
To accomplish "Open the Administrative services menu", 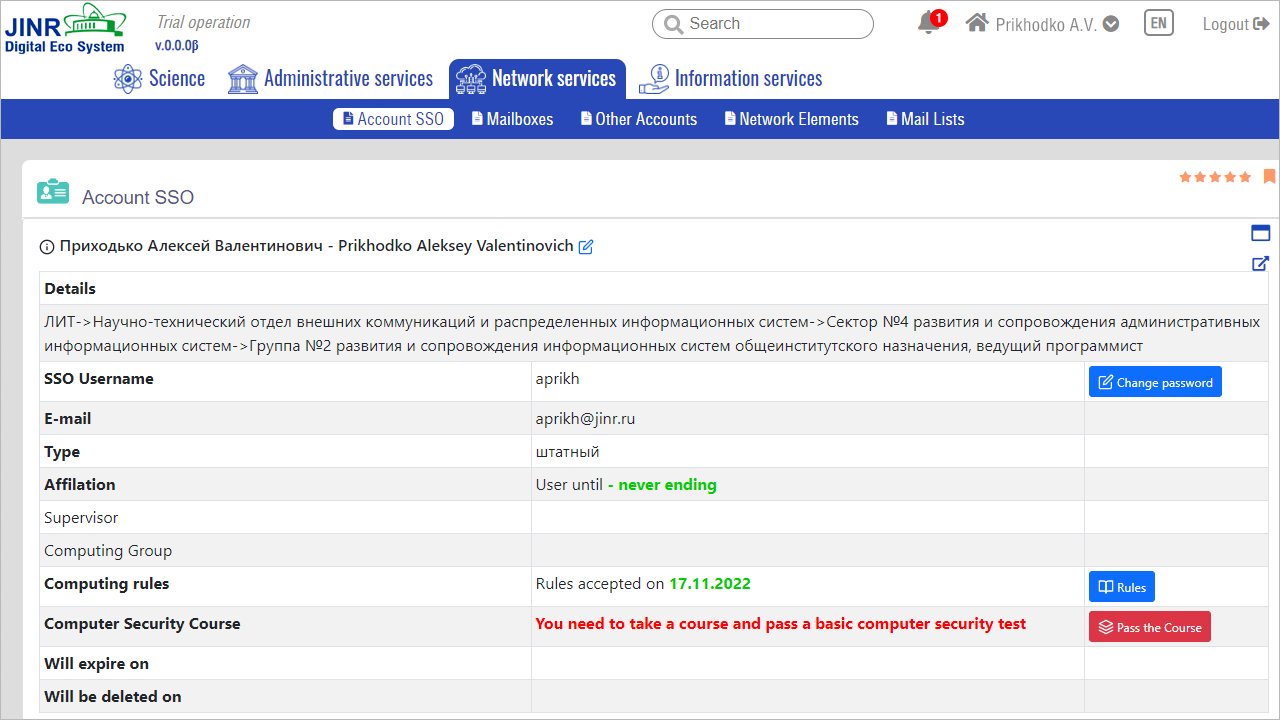I will pos(331,79).
